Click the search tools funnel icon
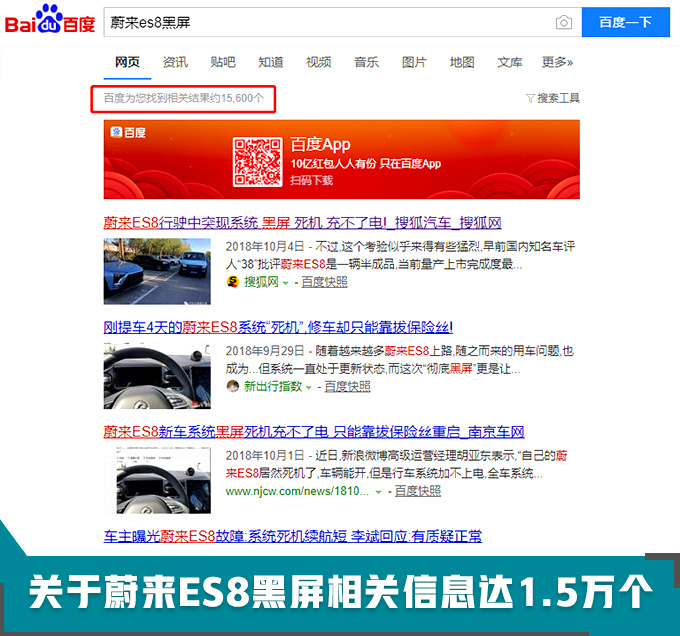 click(x=530, y=98)
